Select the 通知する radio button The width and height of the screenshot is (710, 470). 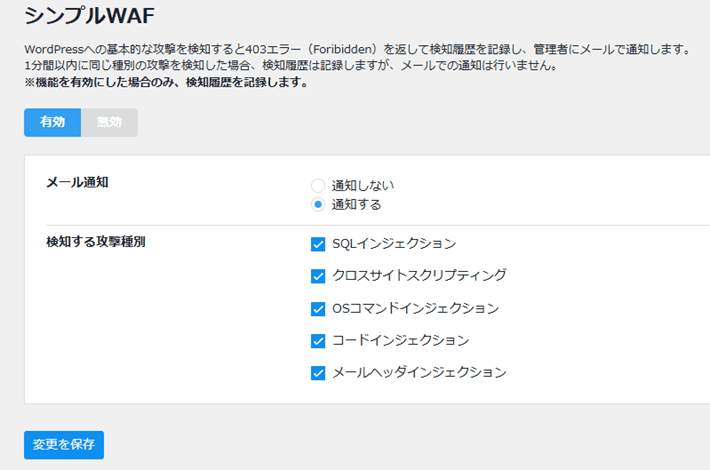click(x=318, y=205)
